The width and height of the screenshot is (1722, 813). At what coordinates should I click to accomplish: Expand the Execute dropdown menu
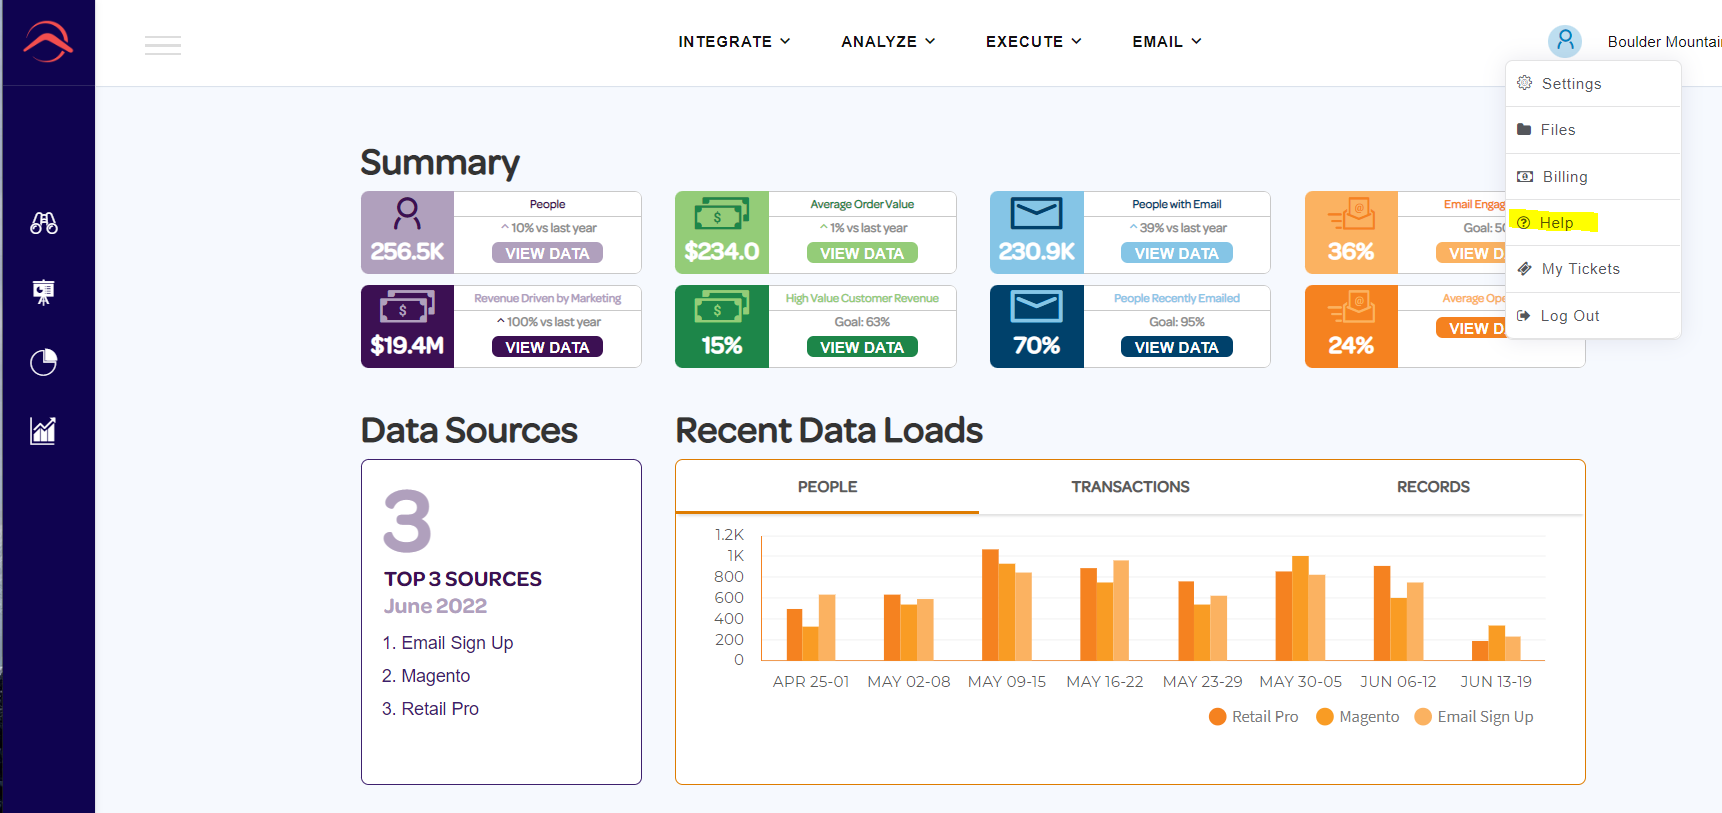[1033, 41]
